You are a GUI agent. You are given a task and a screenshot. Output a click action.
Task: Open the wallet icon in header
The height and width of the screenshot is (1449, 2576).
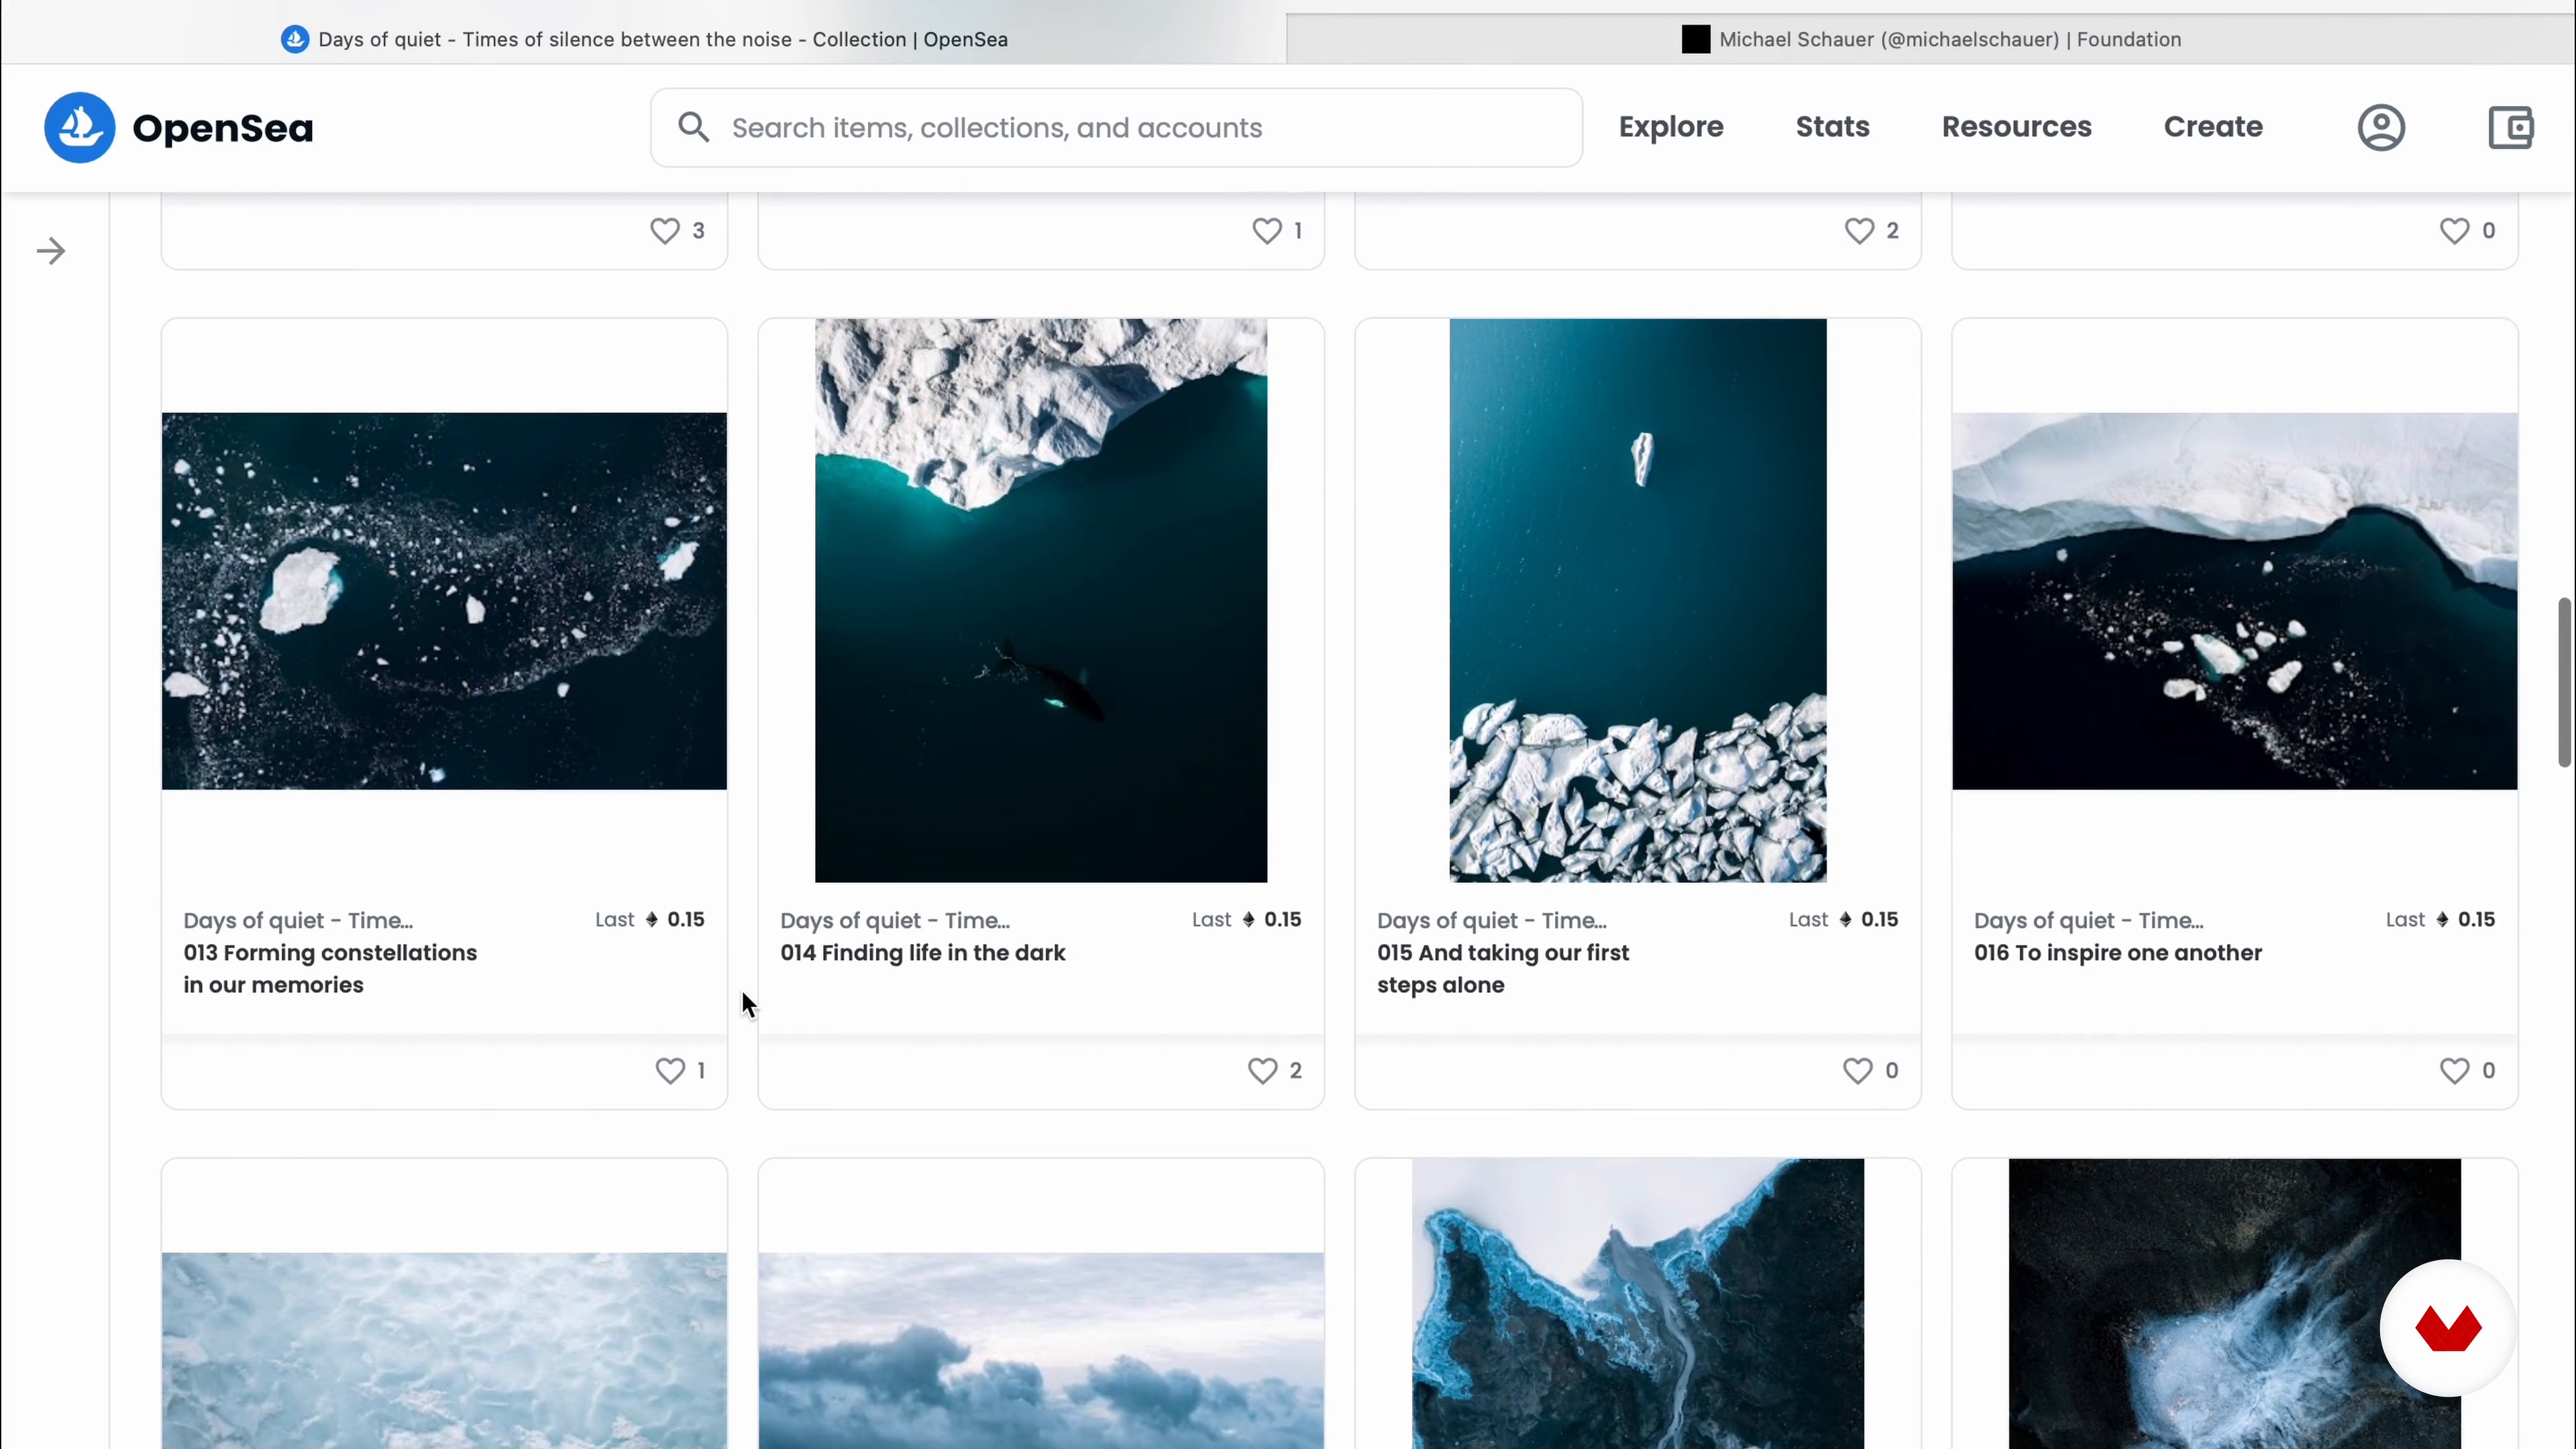tap(2510, 128)
